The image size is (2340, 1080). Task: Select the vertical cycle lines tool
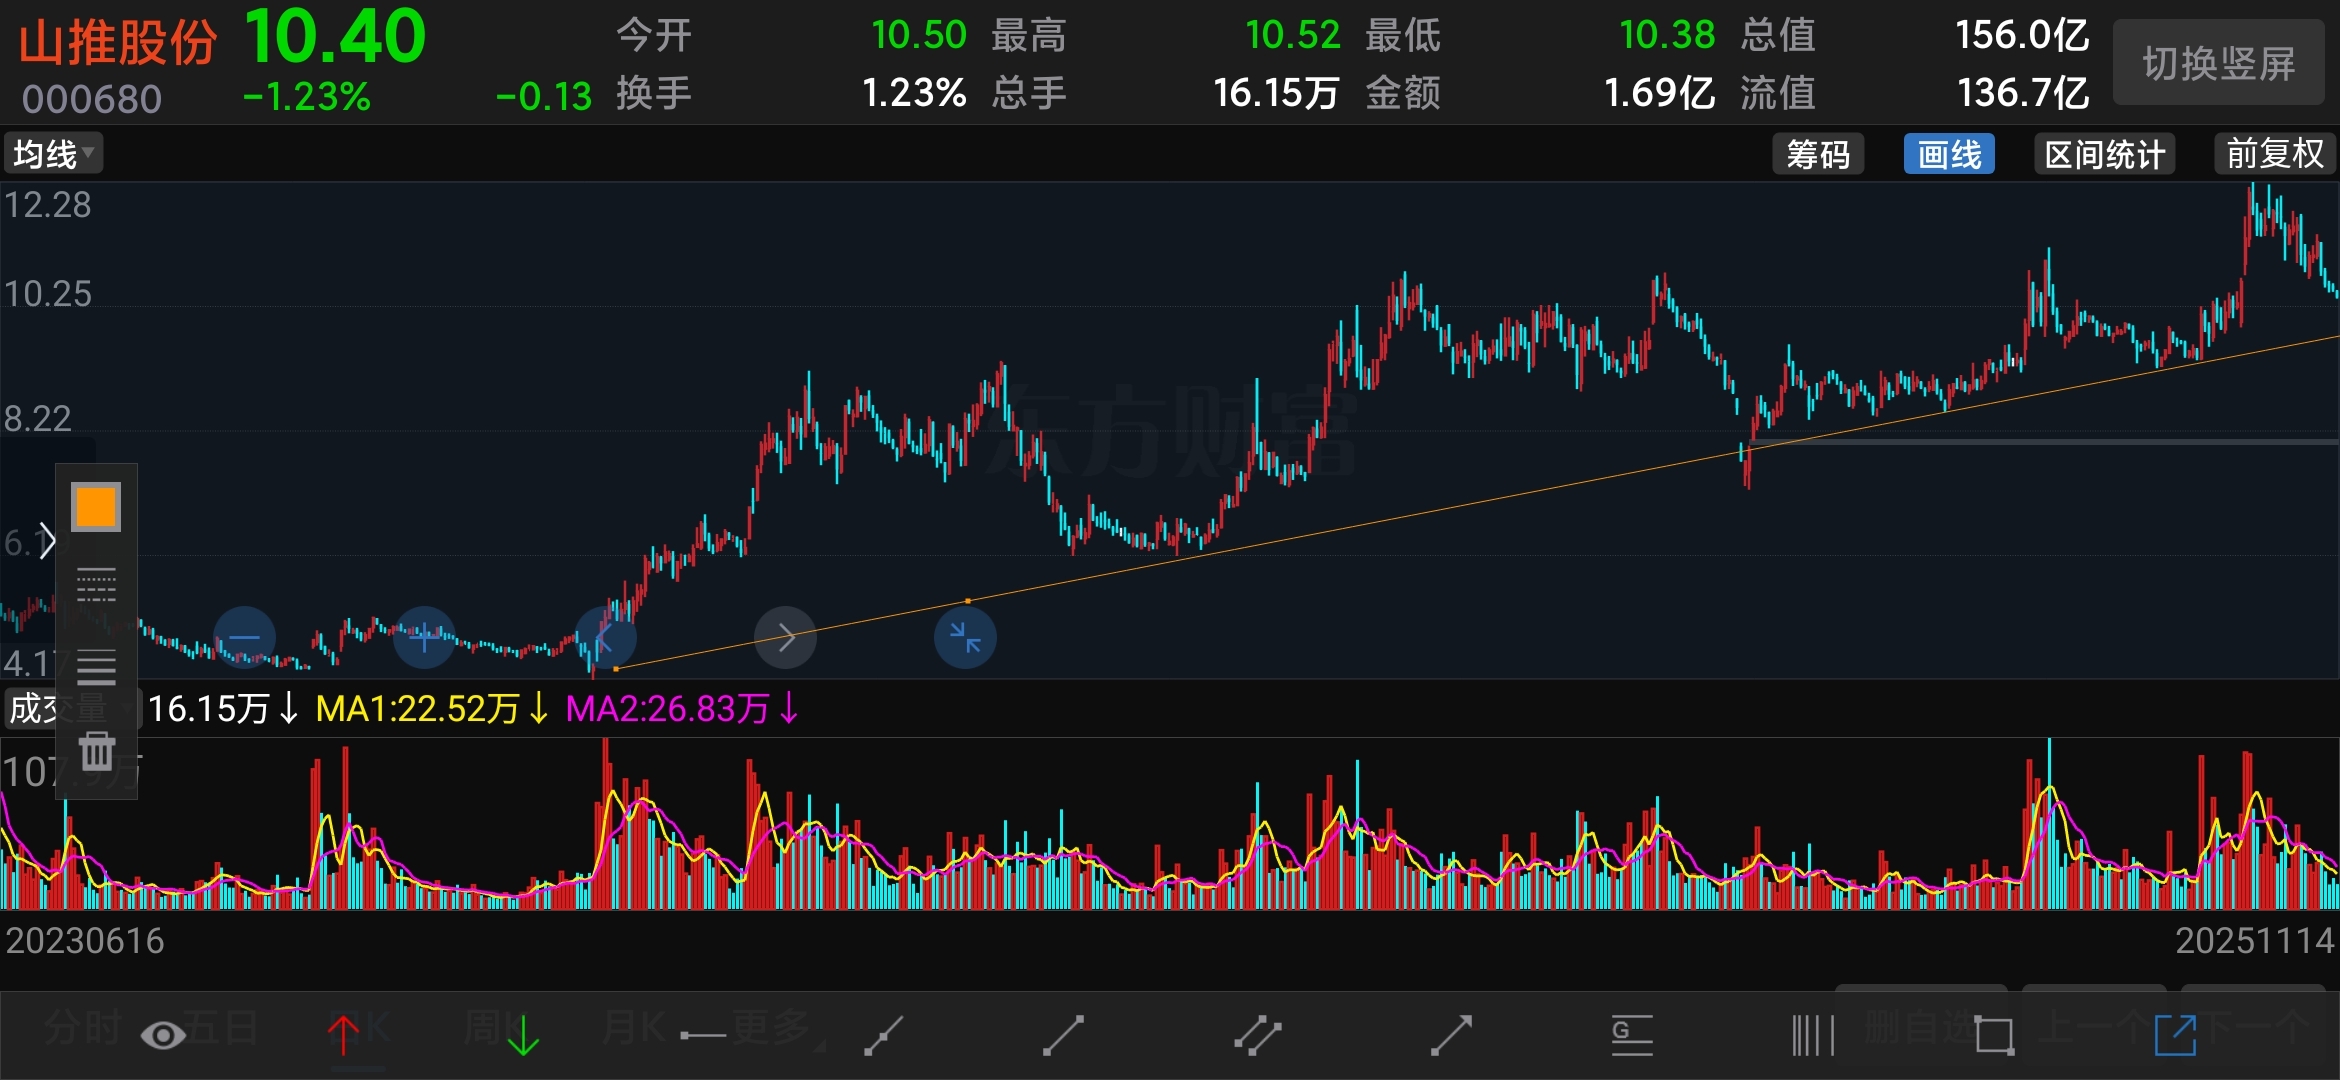tap(1812, 1035)
